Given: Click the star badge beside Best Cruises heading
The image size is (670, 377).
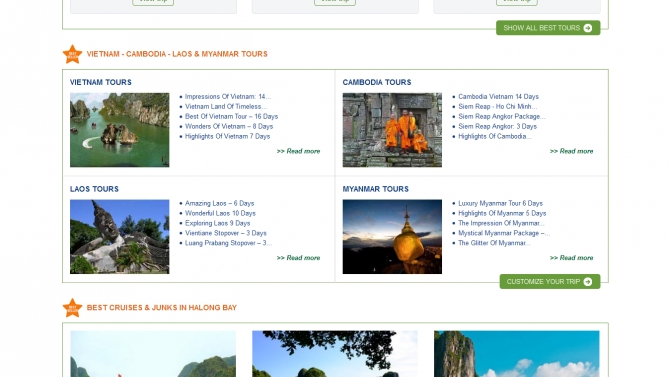Looking at the screenshot, I should tap(72, 308).
